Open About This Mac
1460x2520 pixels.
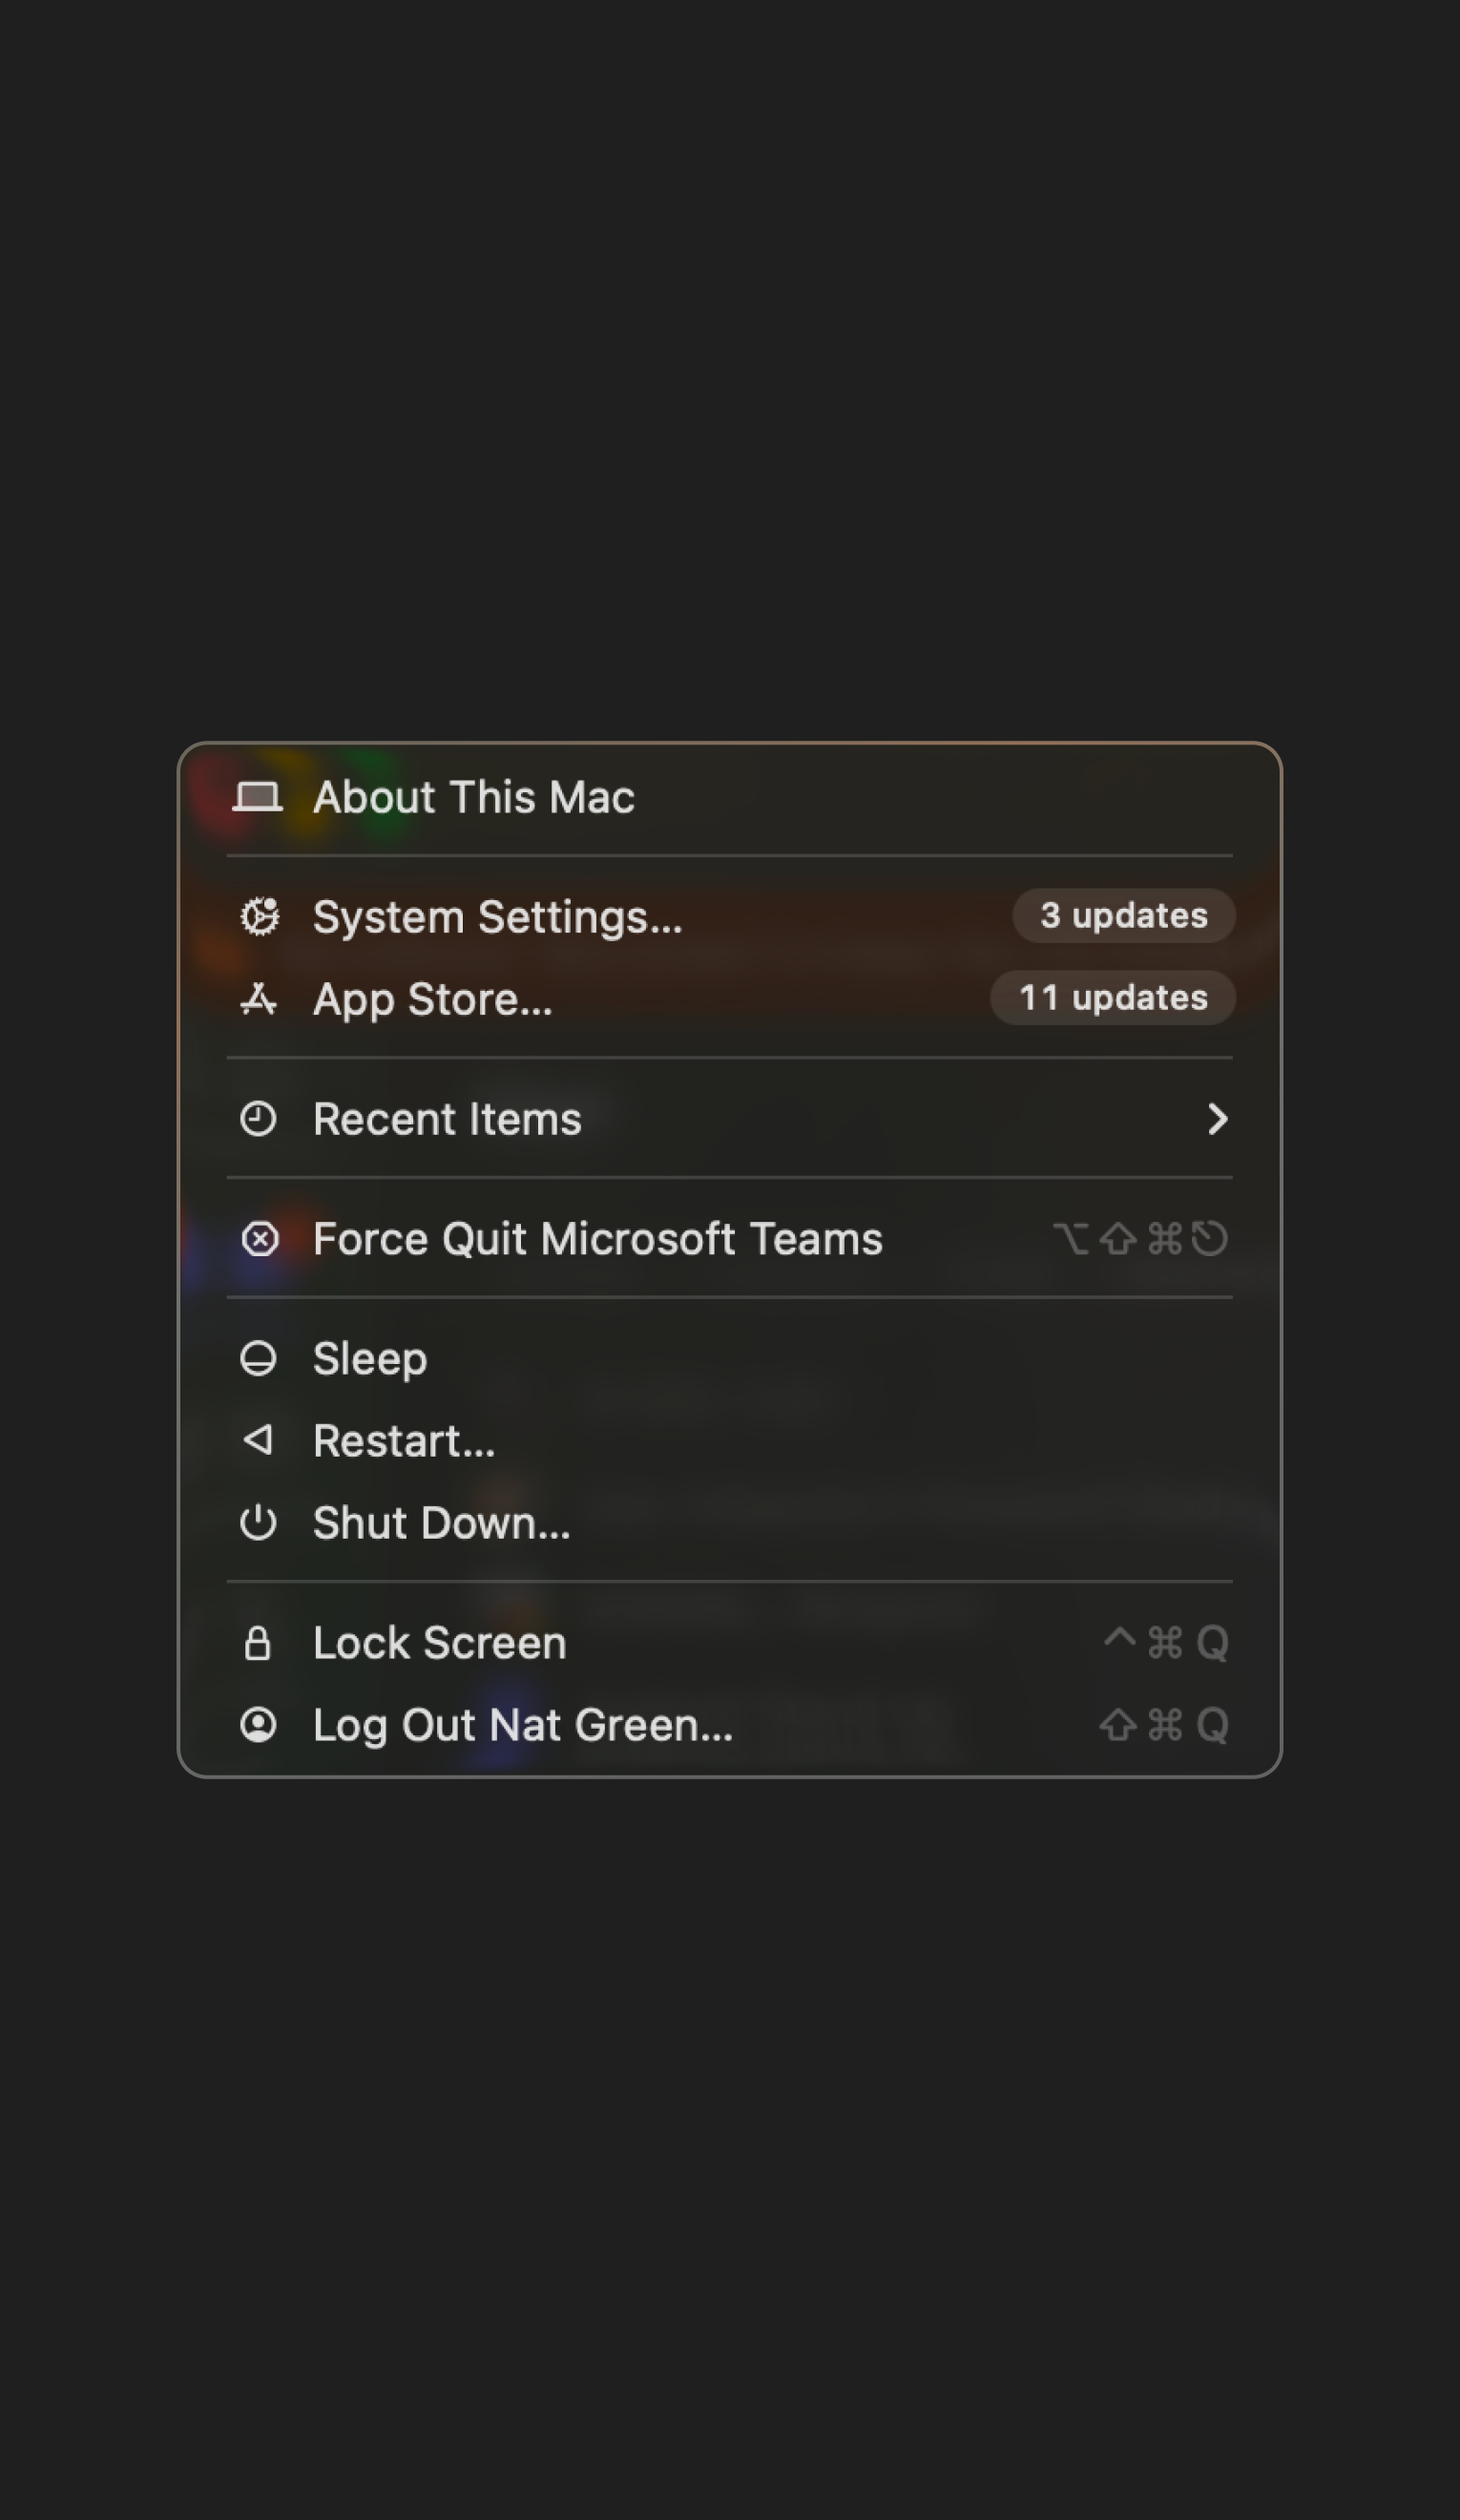point(473,797)
